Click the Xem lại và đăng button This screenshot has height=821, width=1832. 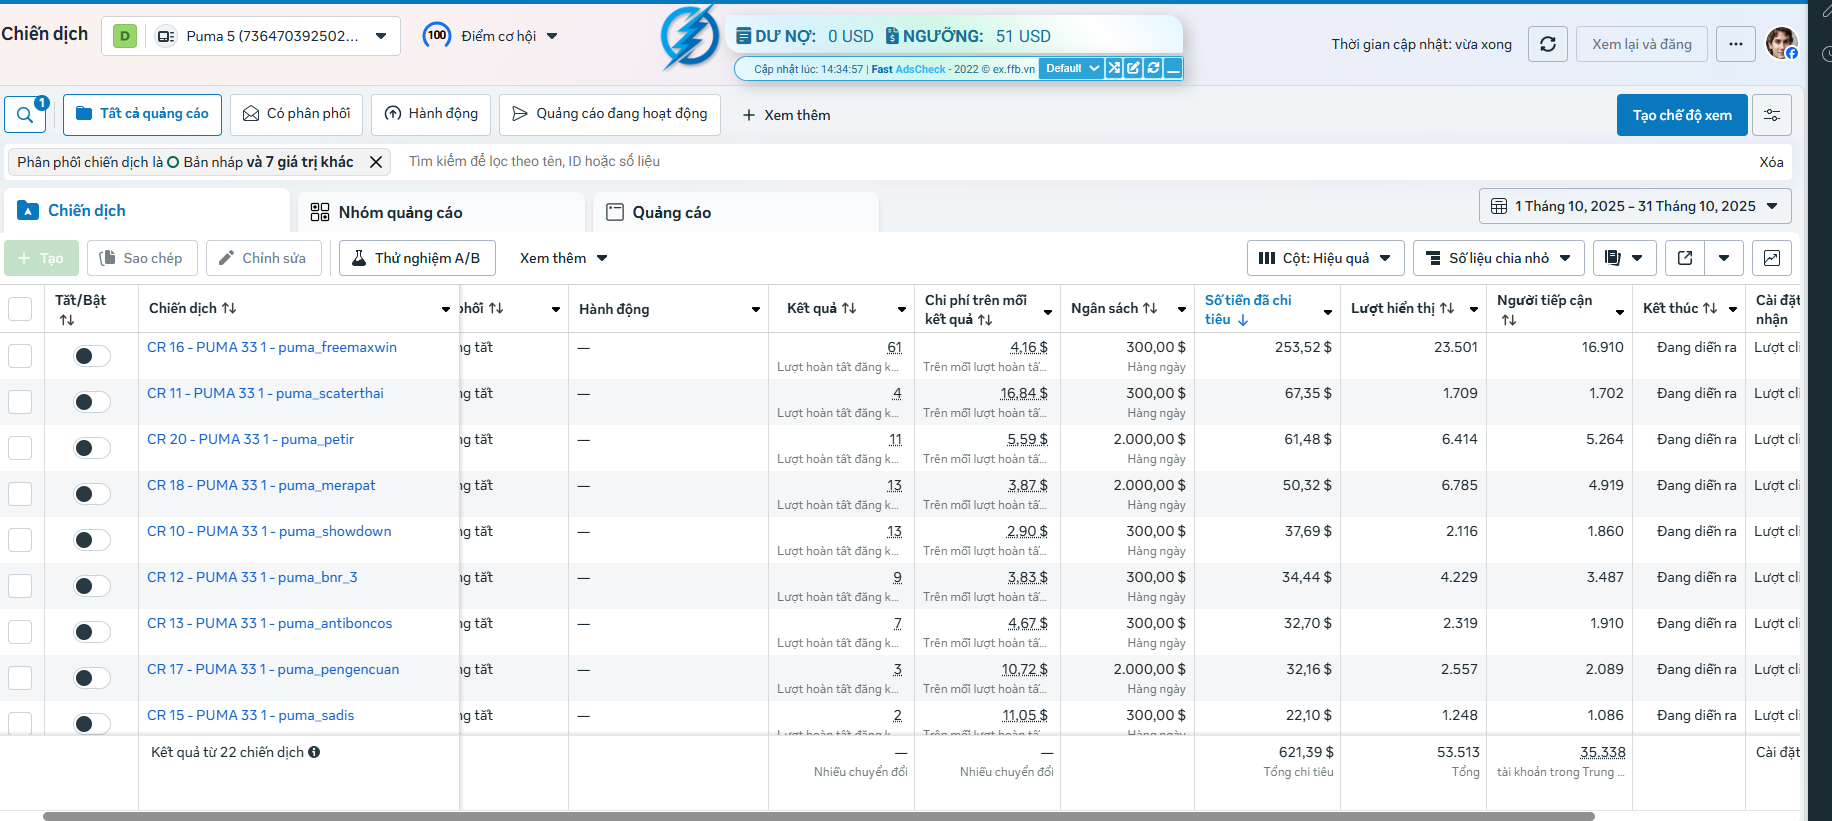click(1642, 44)
